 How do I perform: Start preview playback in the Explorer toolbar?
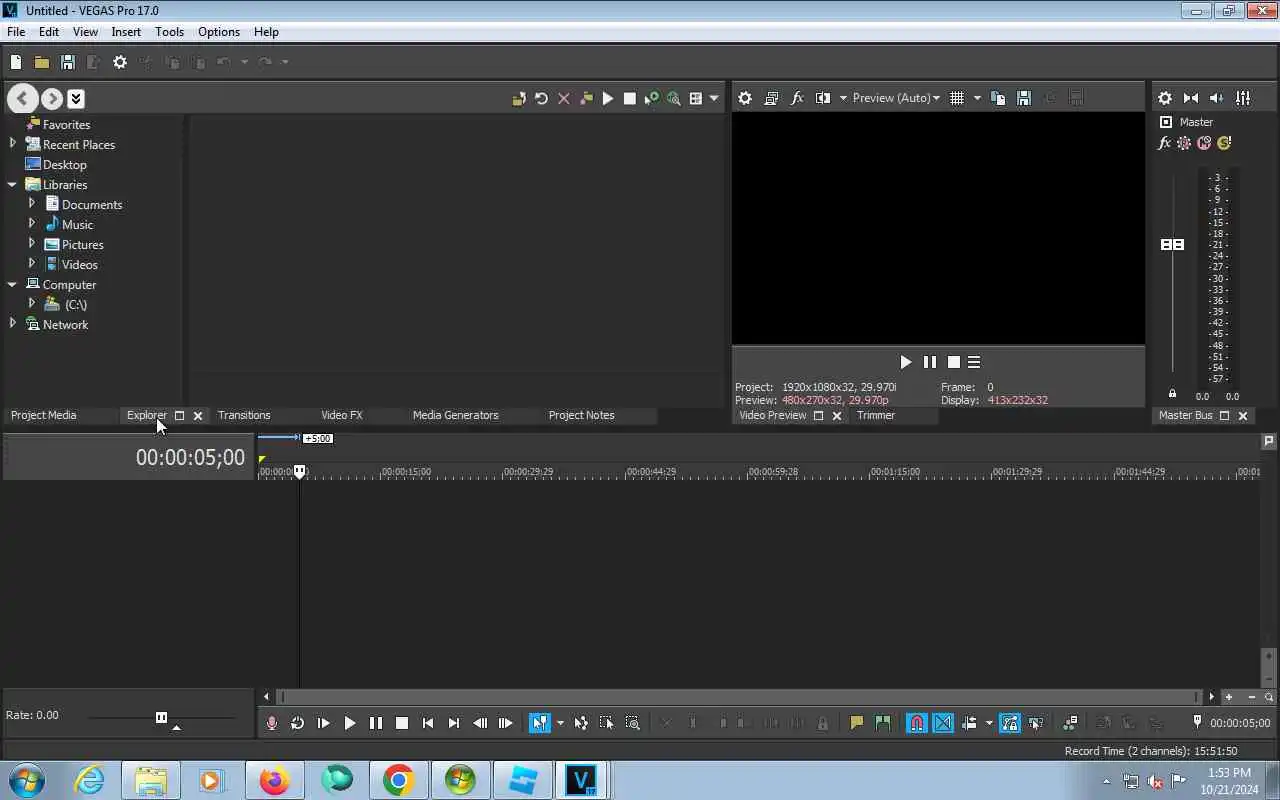(x=607, y=98)
